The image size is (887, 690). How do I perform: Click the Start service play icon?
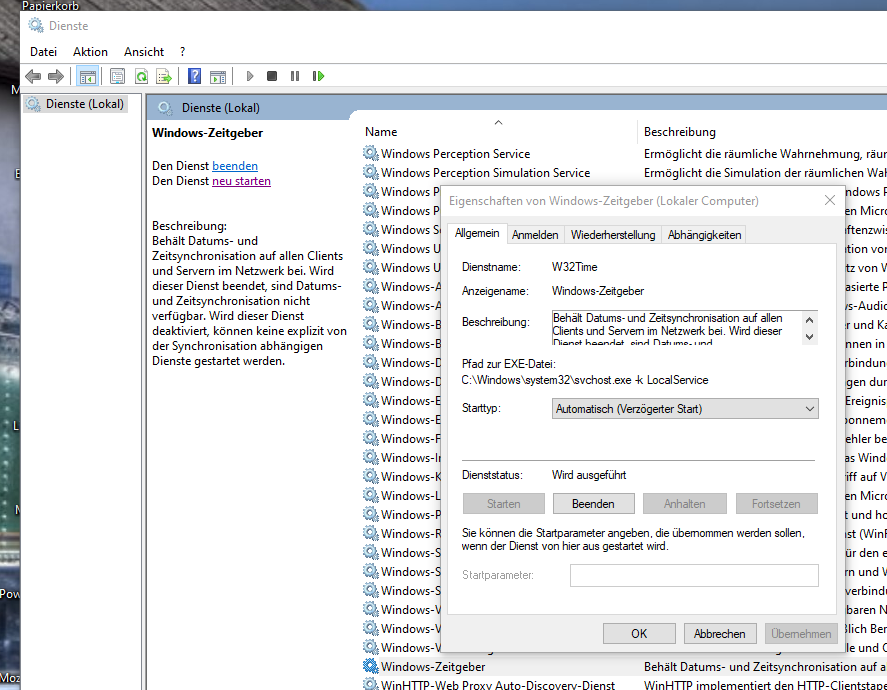point(249,76)
